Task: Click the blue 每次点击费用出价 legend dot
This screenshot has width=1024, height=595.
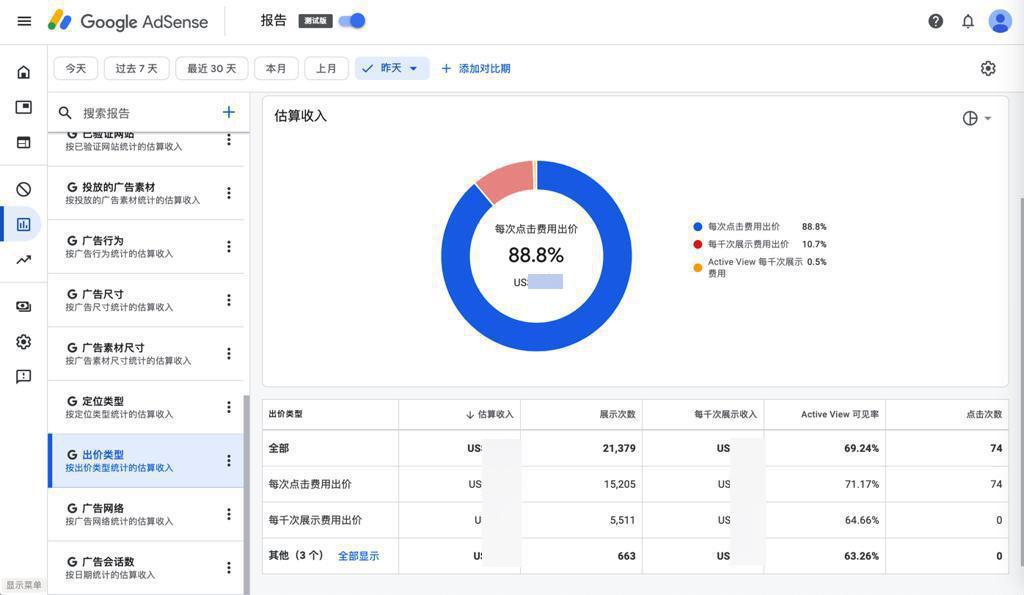Action: click(x=697, y=227)
